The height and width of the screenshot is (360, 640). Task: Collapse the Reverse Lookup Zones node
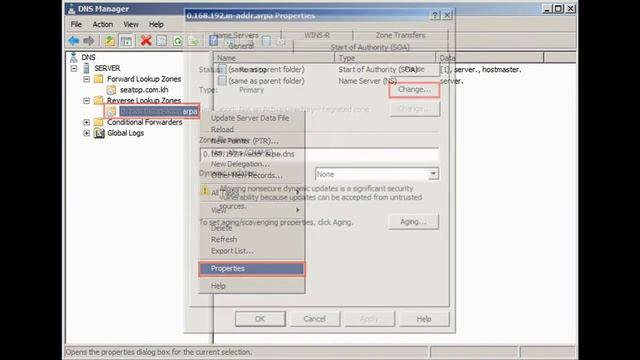87,100
